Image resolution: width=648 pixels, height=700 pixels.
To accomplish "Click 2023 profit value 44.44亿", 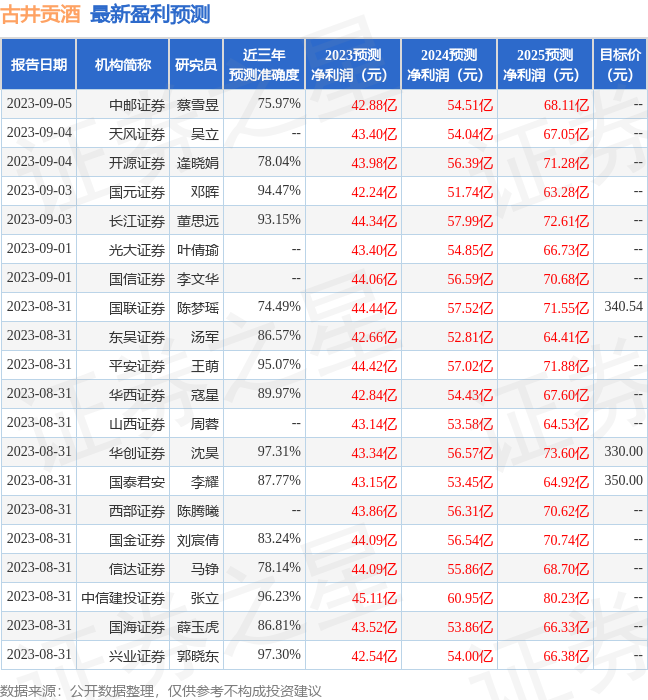I will [374, 308].
